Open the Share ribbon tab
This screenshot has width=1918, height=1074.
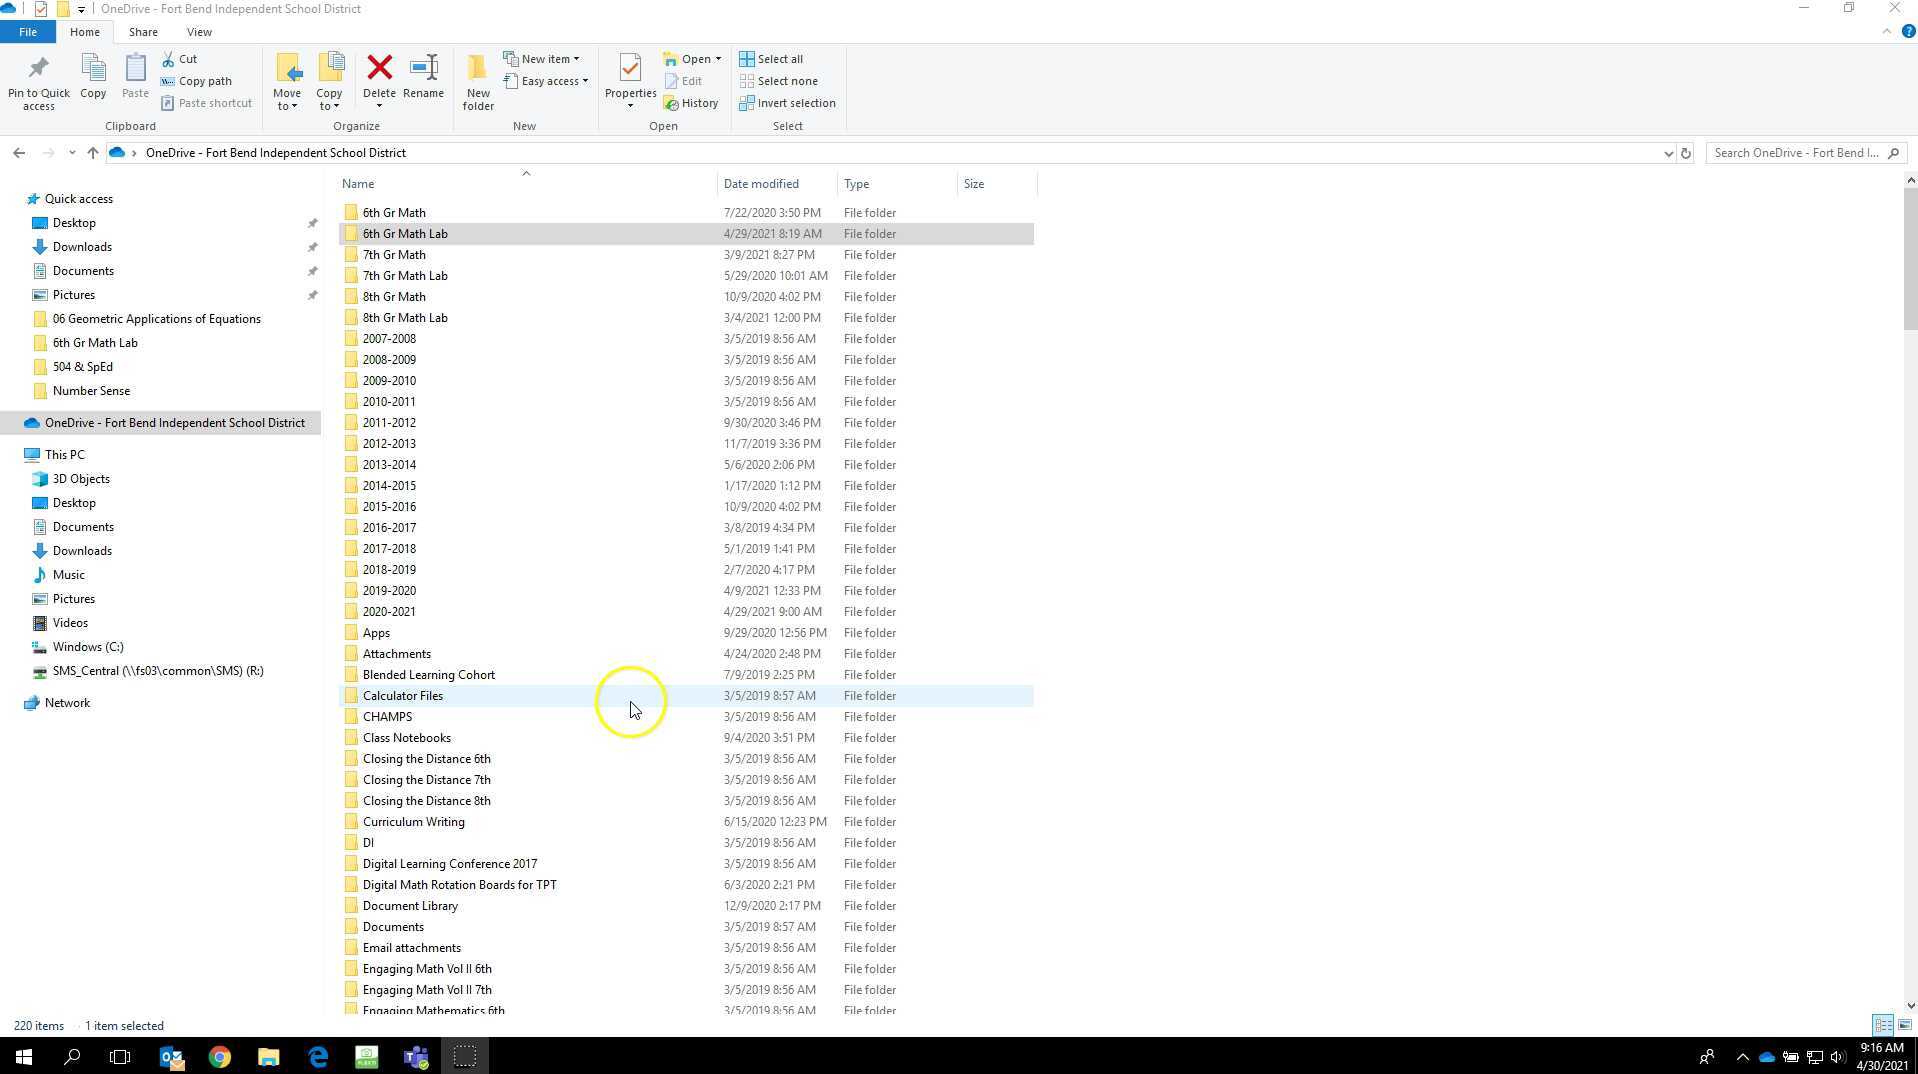coord(143,32)
